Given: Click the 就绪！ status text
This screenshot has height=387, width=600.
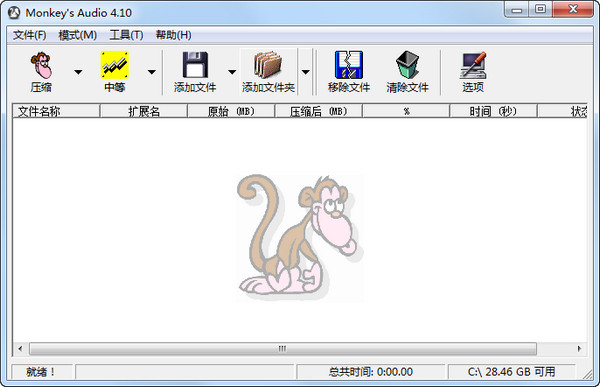Looking at the screenshot, I should 41,372.
